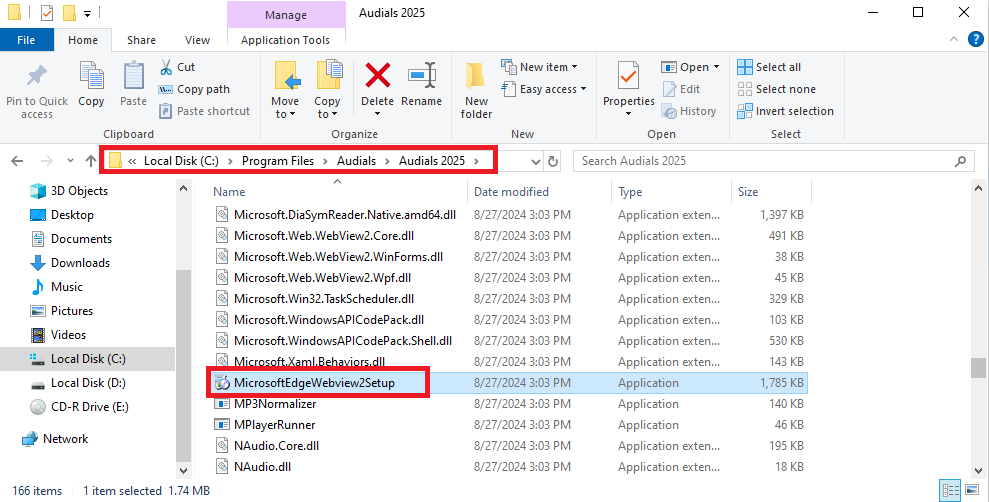Open 3D Objects in navigation pane
The width and height of the screenshot is (989, 502).
click(69, 190)
